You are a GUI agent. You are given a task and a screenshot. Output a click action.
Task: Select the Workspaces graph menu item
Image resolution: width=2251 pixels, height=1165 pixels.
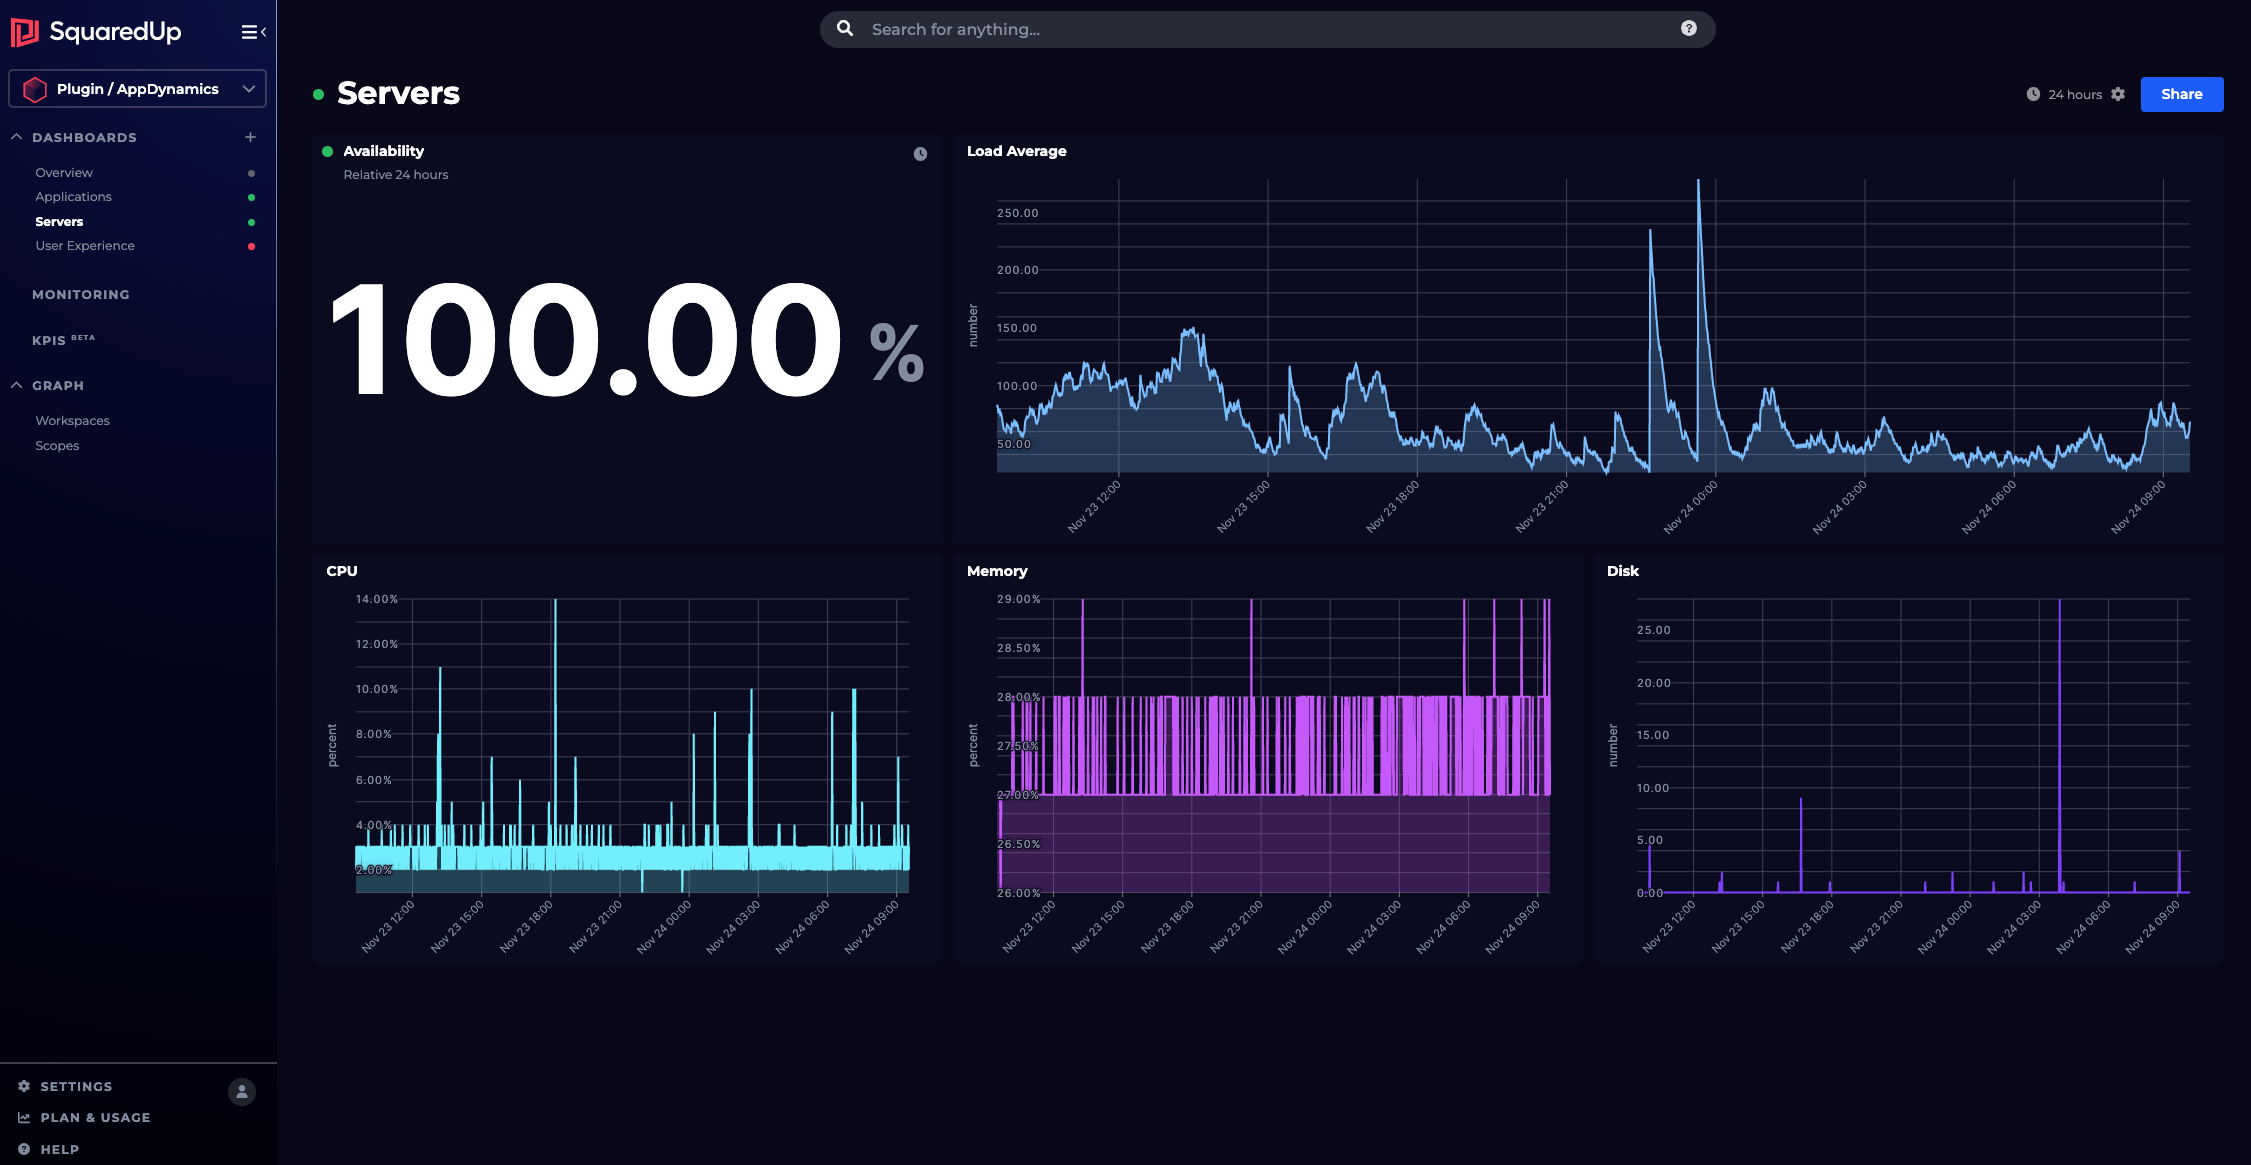point(71,421)
